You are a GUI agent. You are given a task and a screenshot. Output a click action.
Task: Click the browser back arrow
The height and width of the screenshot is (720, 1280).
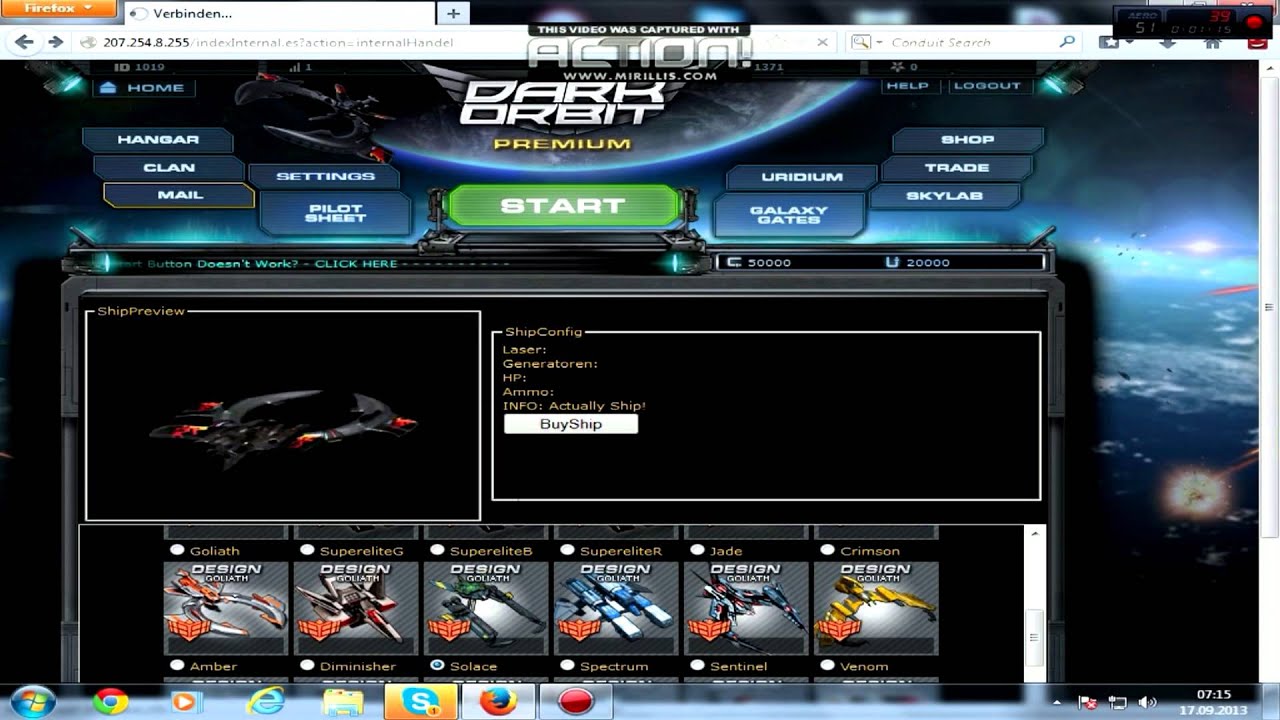click(24, 42)
